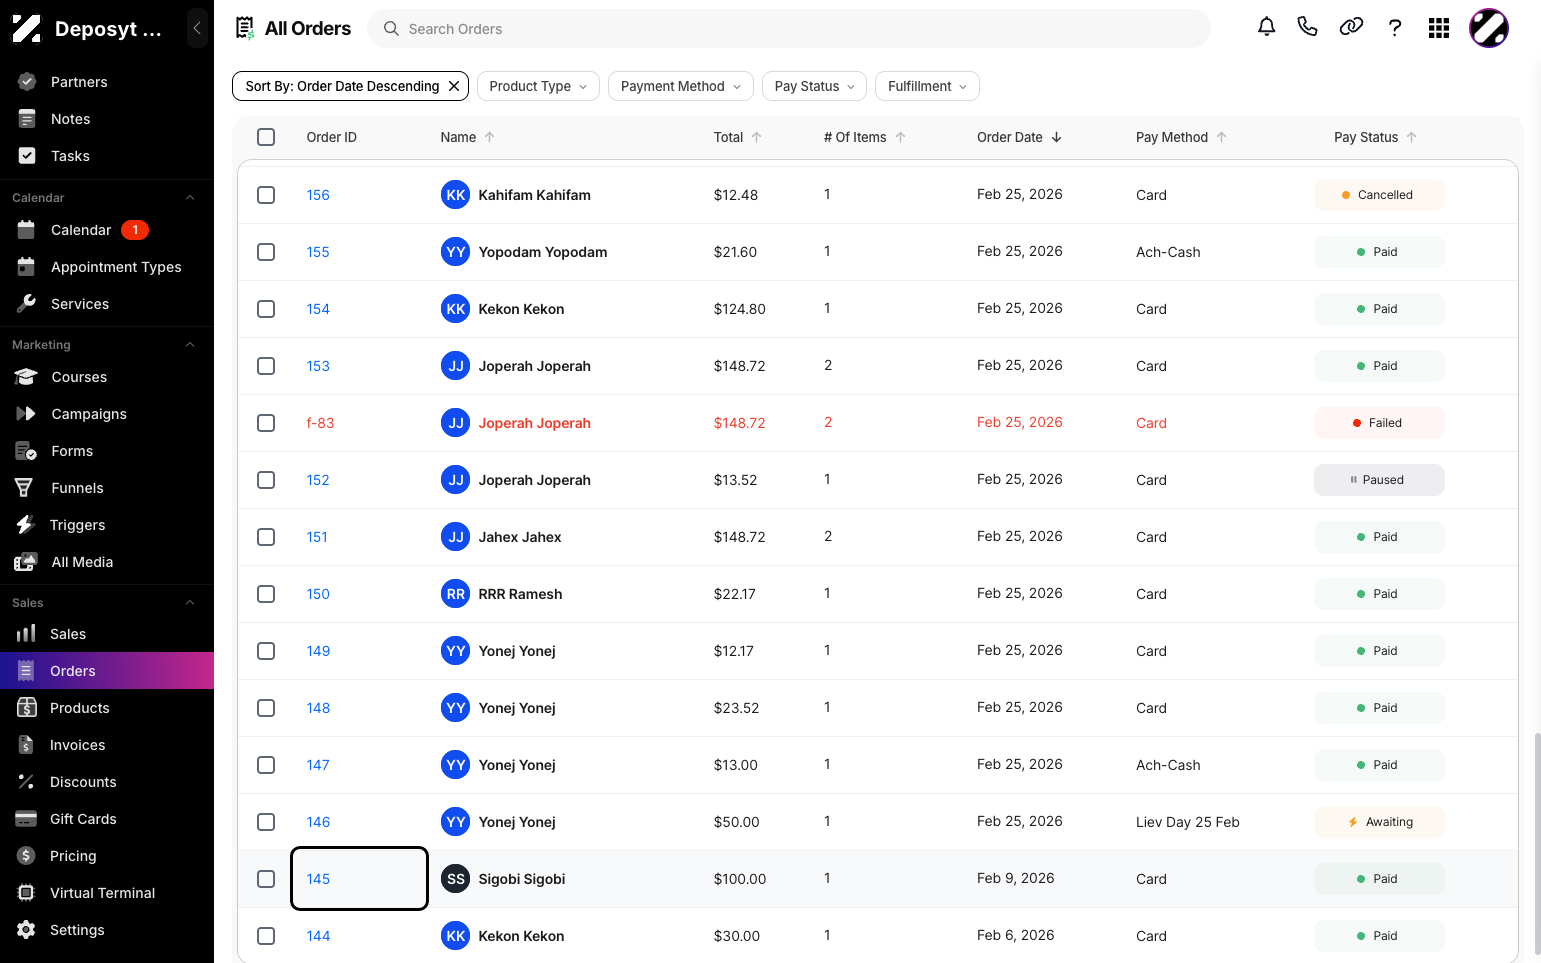
Task: Open the help question mark icon
Action: coord(1395,27)
